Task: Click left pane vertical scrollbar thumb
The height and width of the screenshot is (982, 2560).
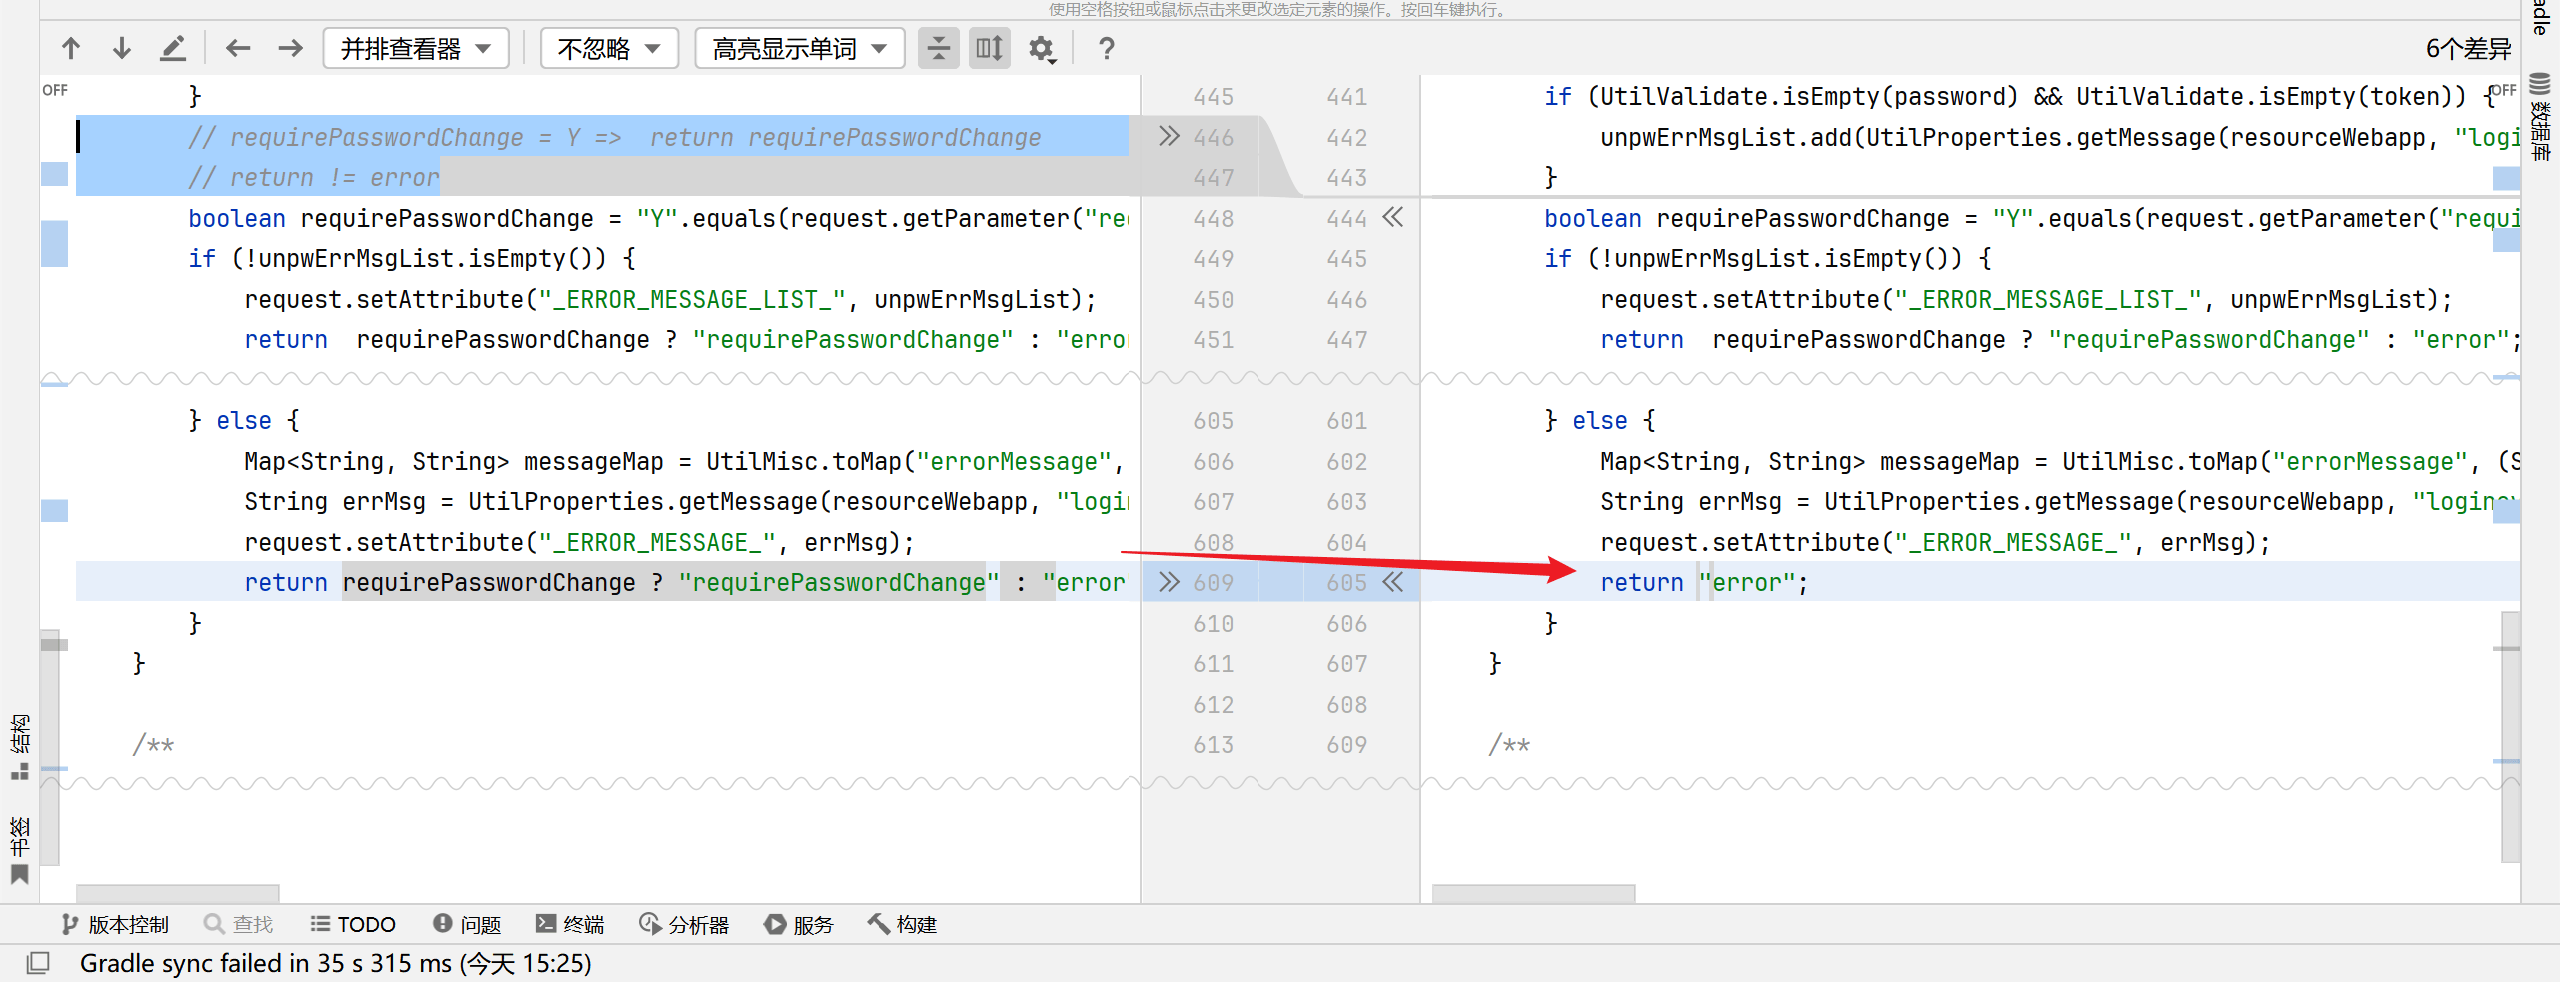Action: coord(50,747)
